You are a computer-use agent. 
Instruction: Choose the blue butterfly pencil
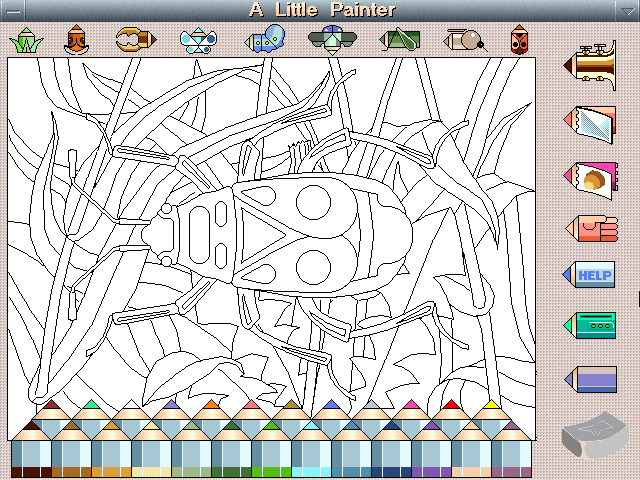pyautogui.click(x=198, y=40)
